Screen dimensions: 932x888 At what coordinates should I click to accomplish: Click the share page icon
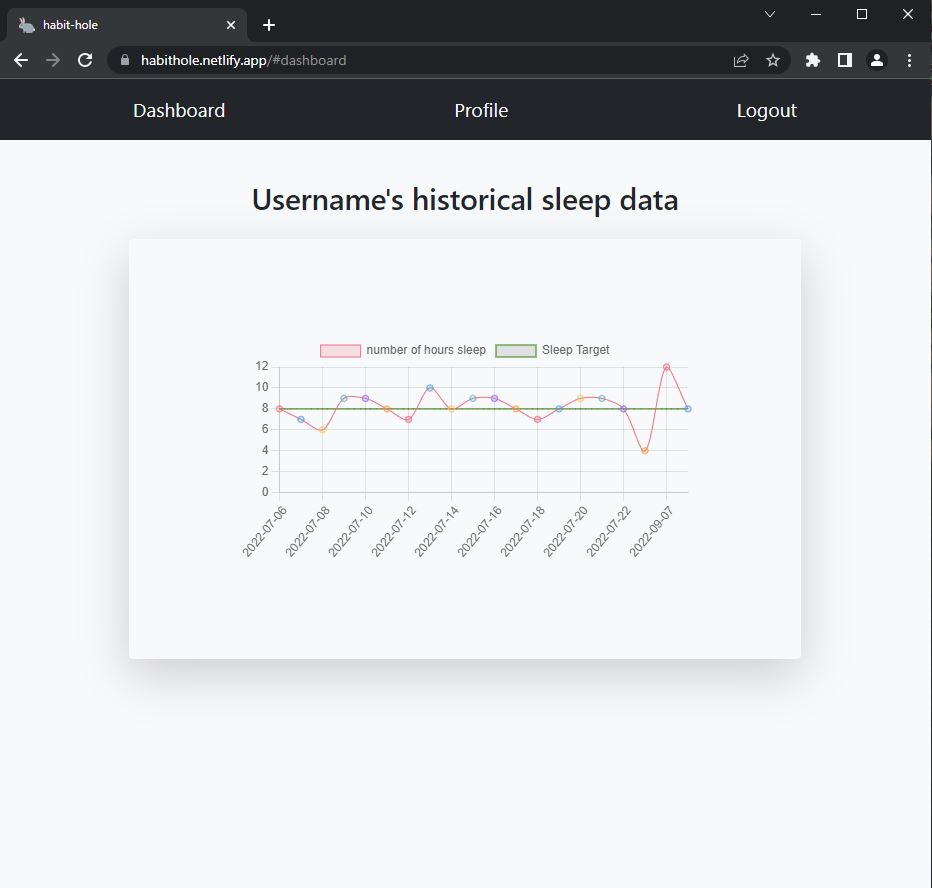click(741, 60)
